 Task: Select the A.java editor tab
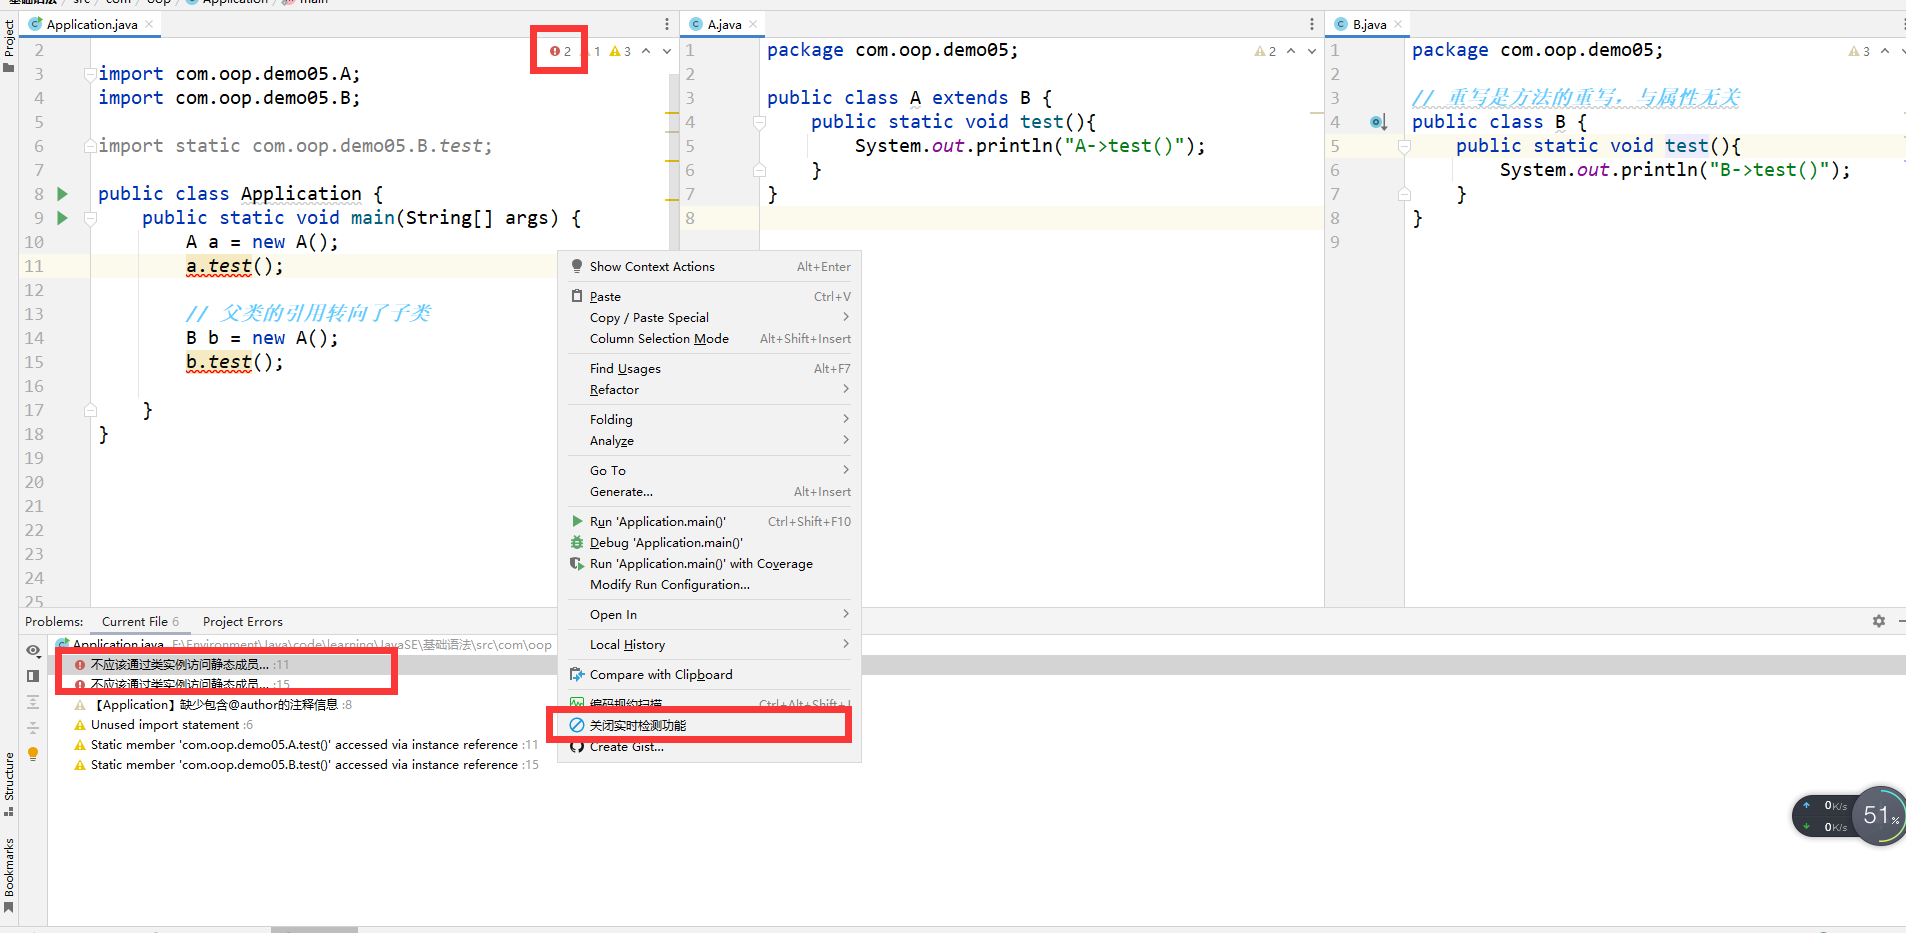[x=723, y=24]
